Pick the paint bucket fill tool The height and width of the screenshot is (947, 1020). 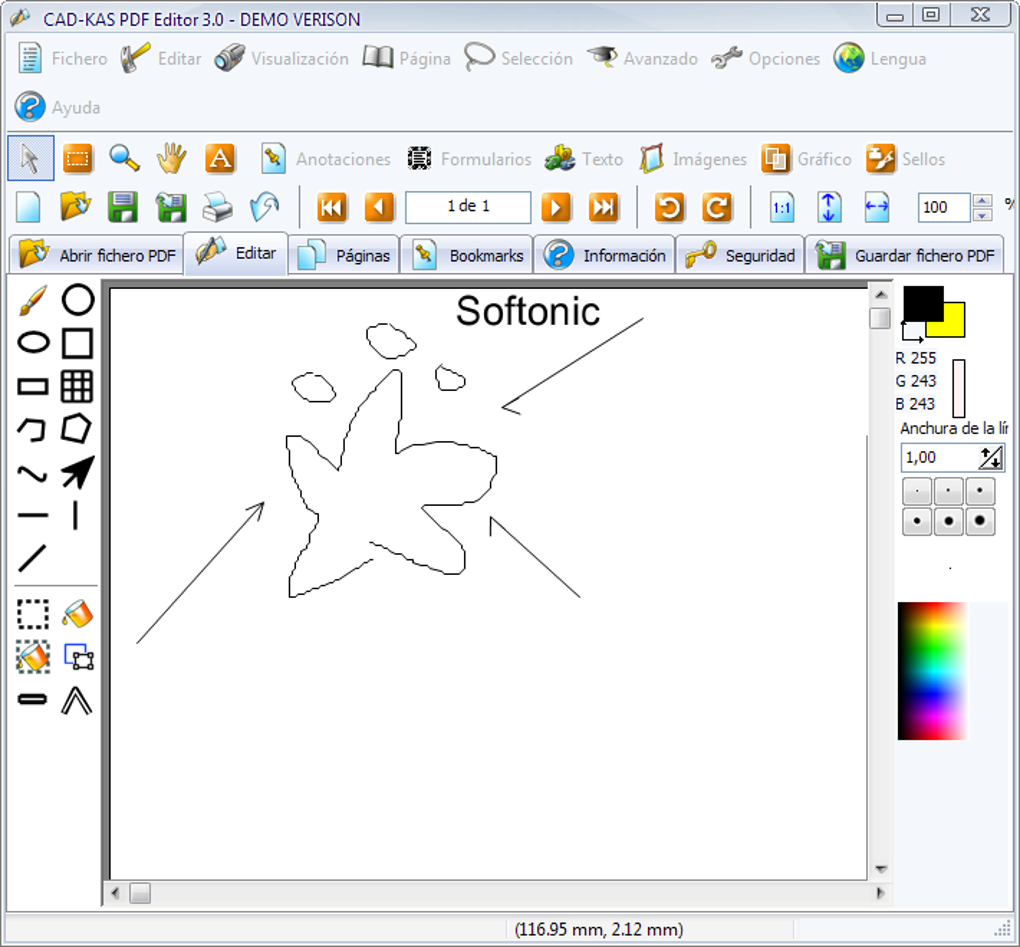77,614
